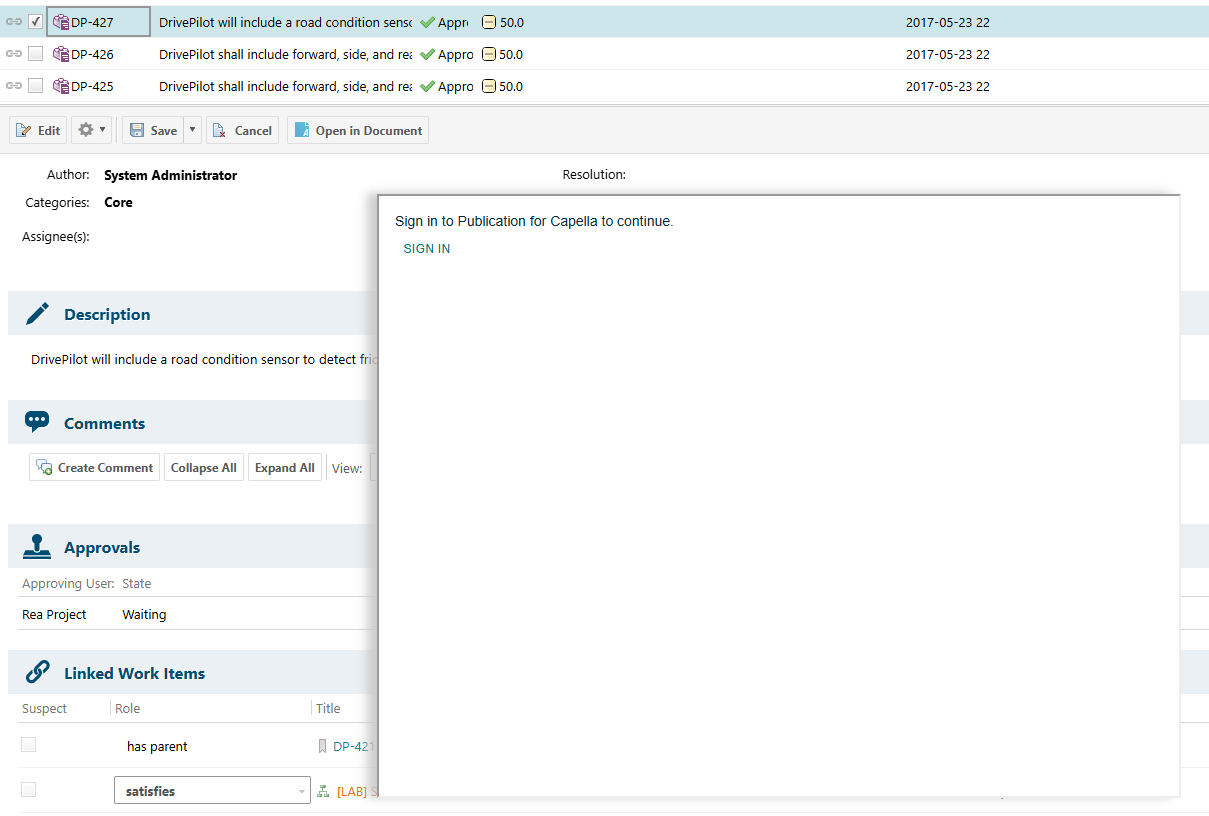
Task: Click the priority icon next to 50.0 in the DP-425 row
Action: [489, 86]
